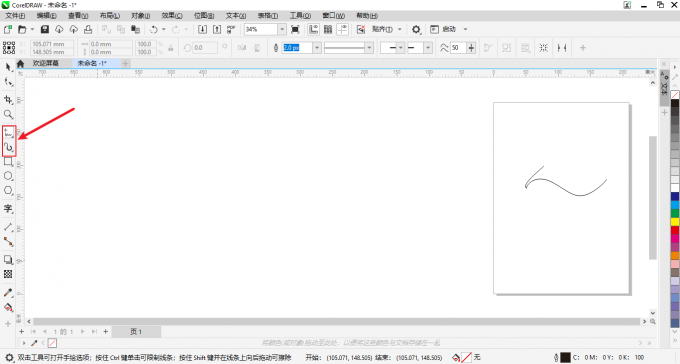Open the 工具 menu
Screen dimensions: 680x364
(300, 16)
